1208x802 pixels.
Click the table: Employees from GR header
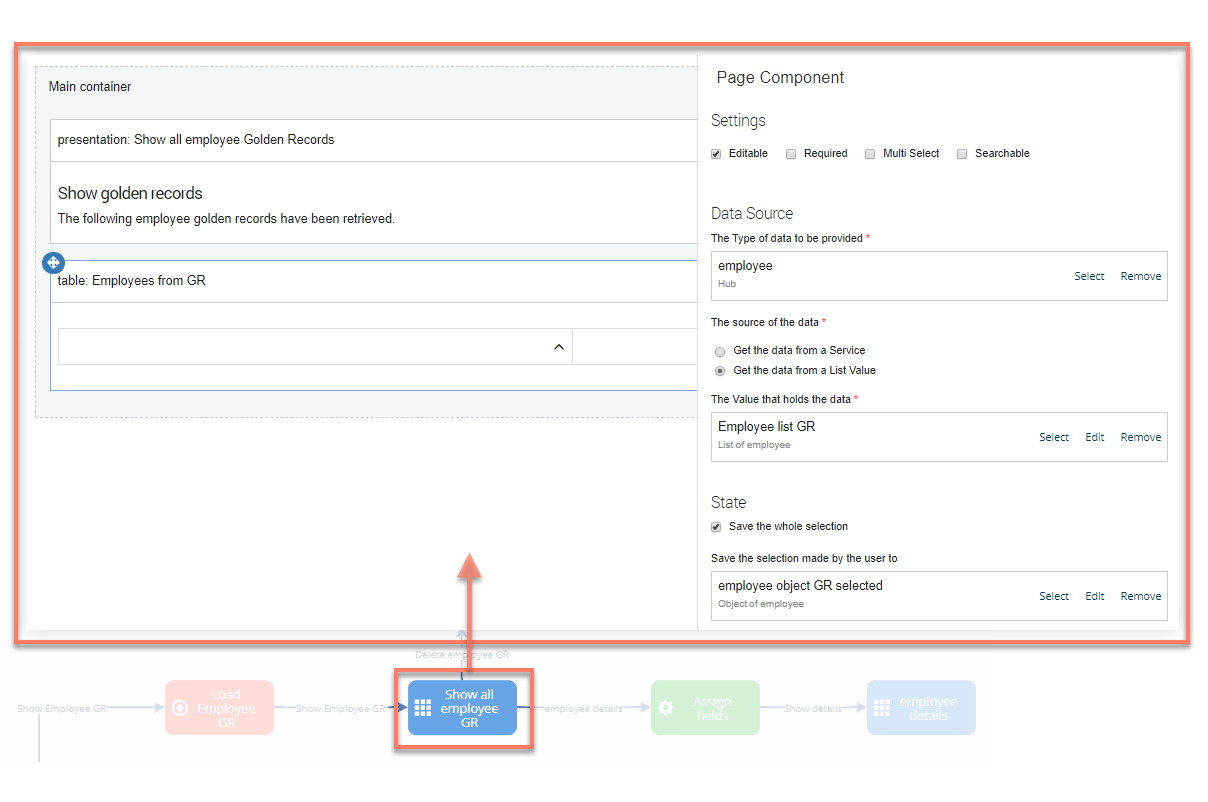tap(370, 281)
